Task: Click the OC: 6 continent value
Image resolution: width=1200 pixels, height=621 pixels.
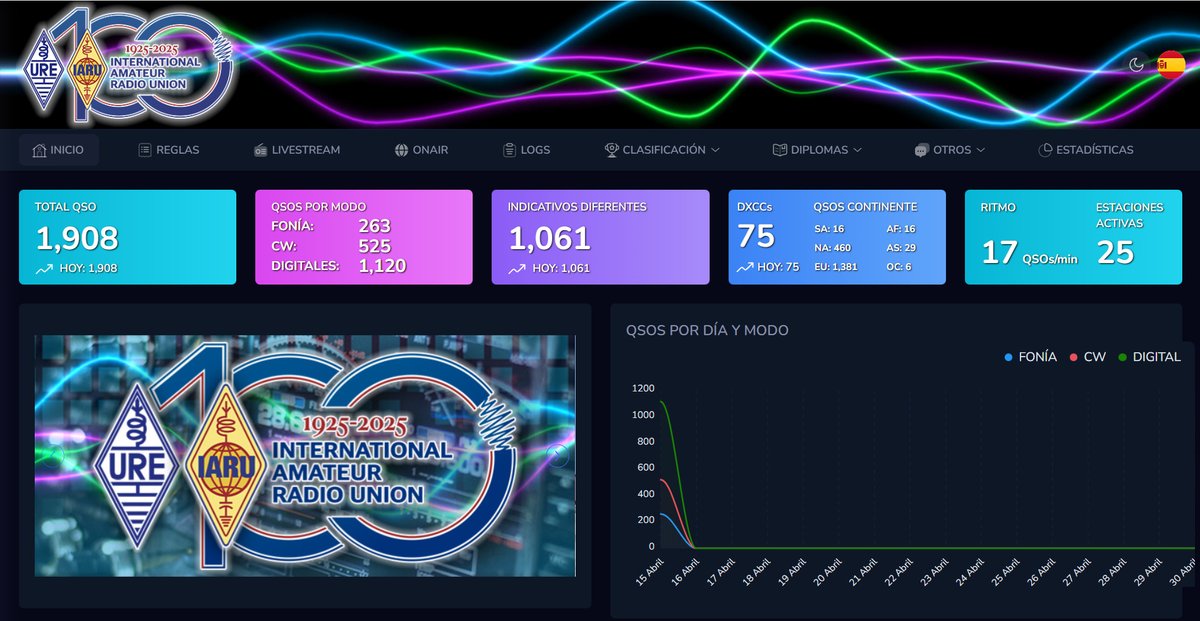Action: tap(898, 267)
